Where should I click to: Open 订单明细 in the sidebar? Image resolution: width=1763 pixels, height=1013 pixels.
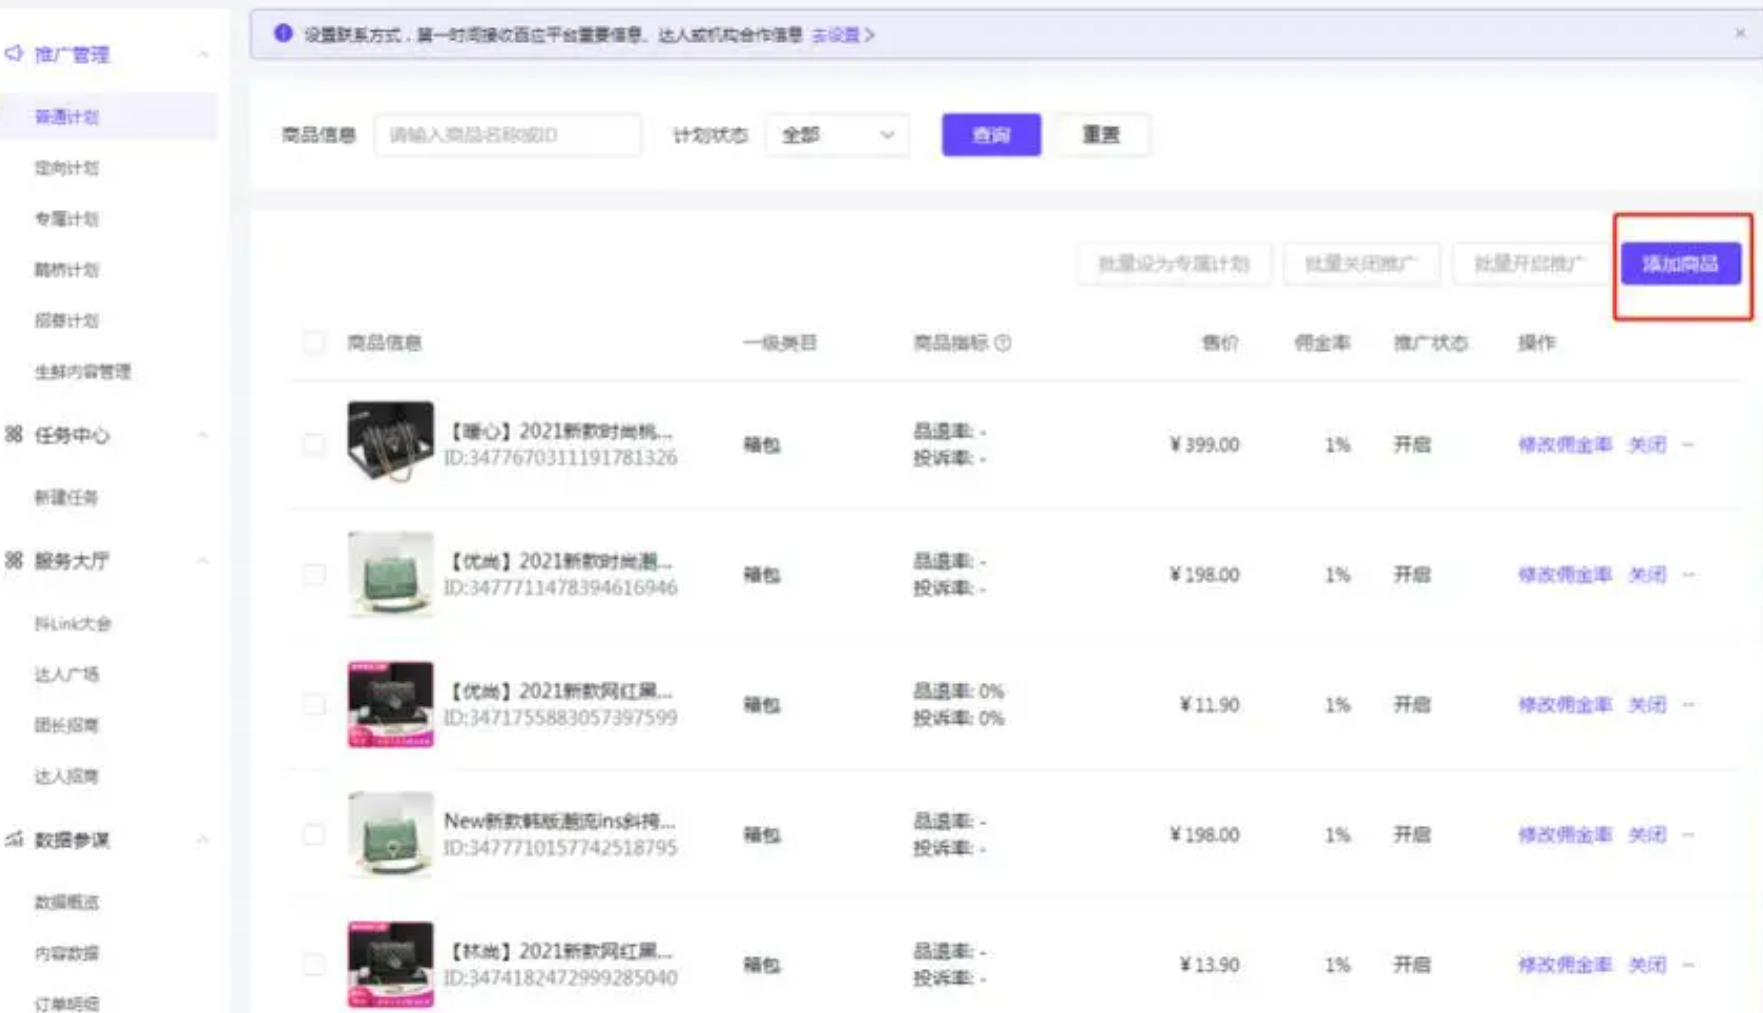point(67,1004)
